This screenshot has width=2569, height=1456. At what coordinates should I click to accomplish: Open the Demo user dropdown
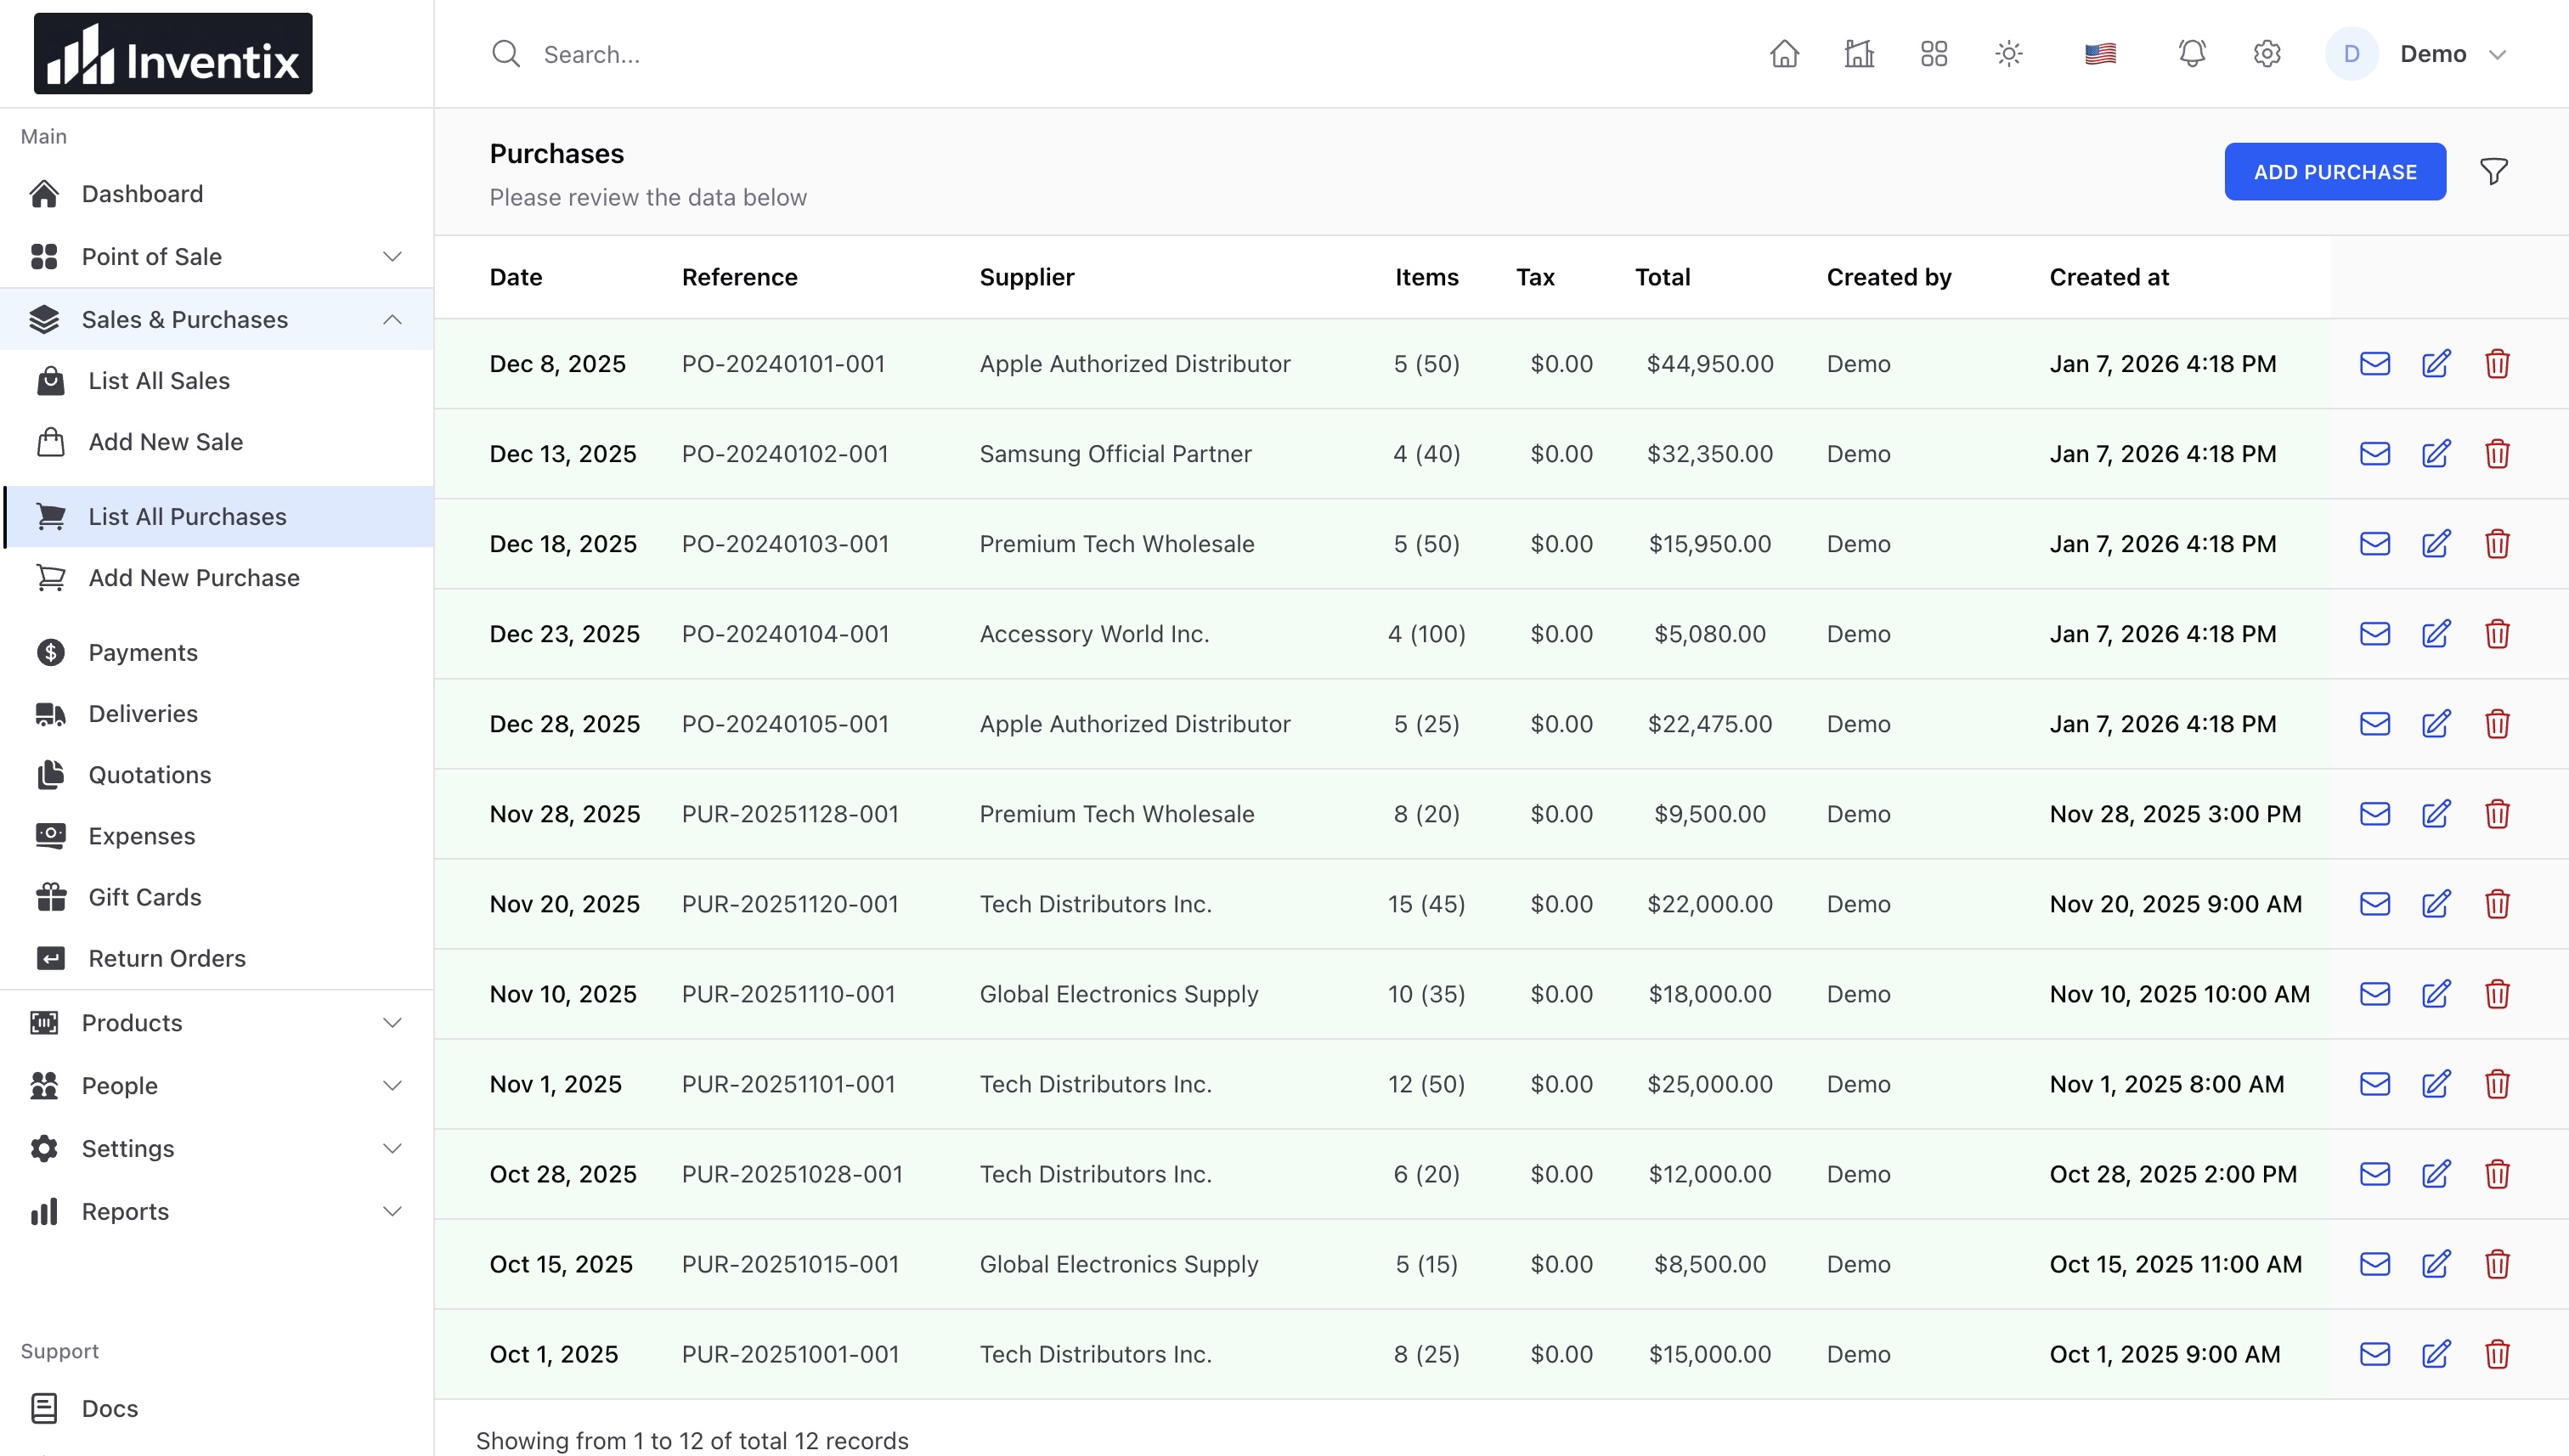tap(2417, 54)
